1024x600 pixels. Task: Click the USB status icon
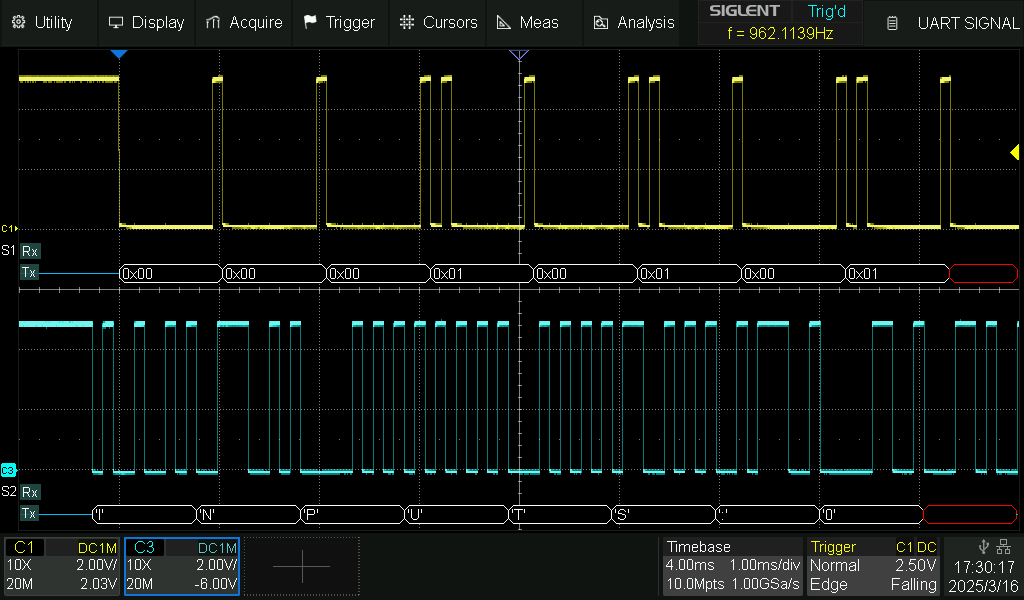984,546
